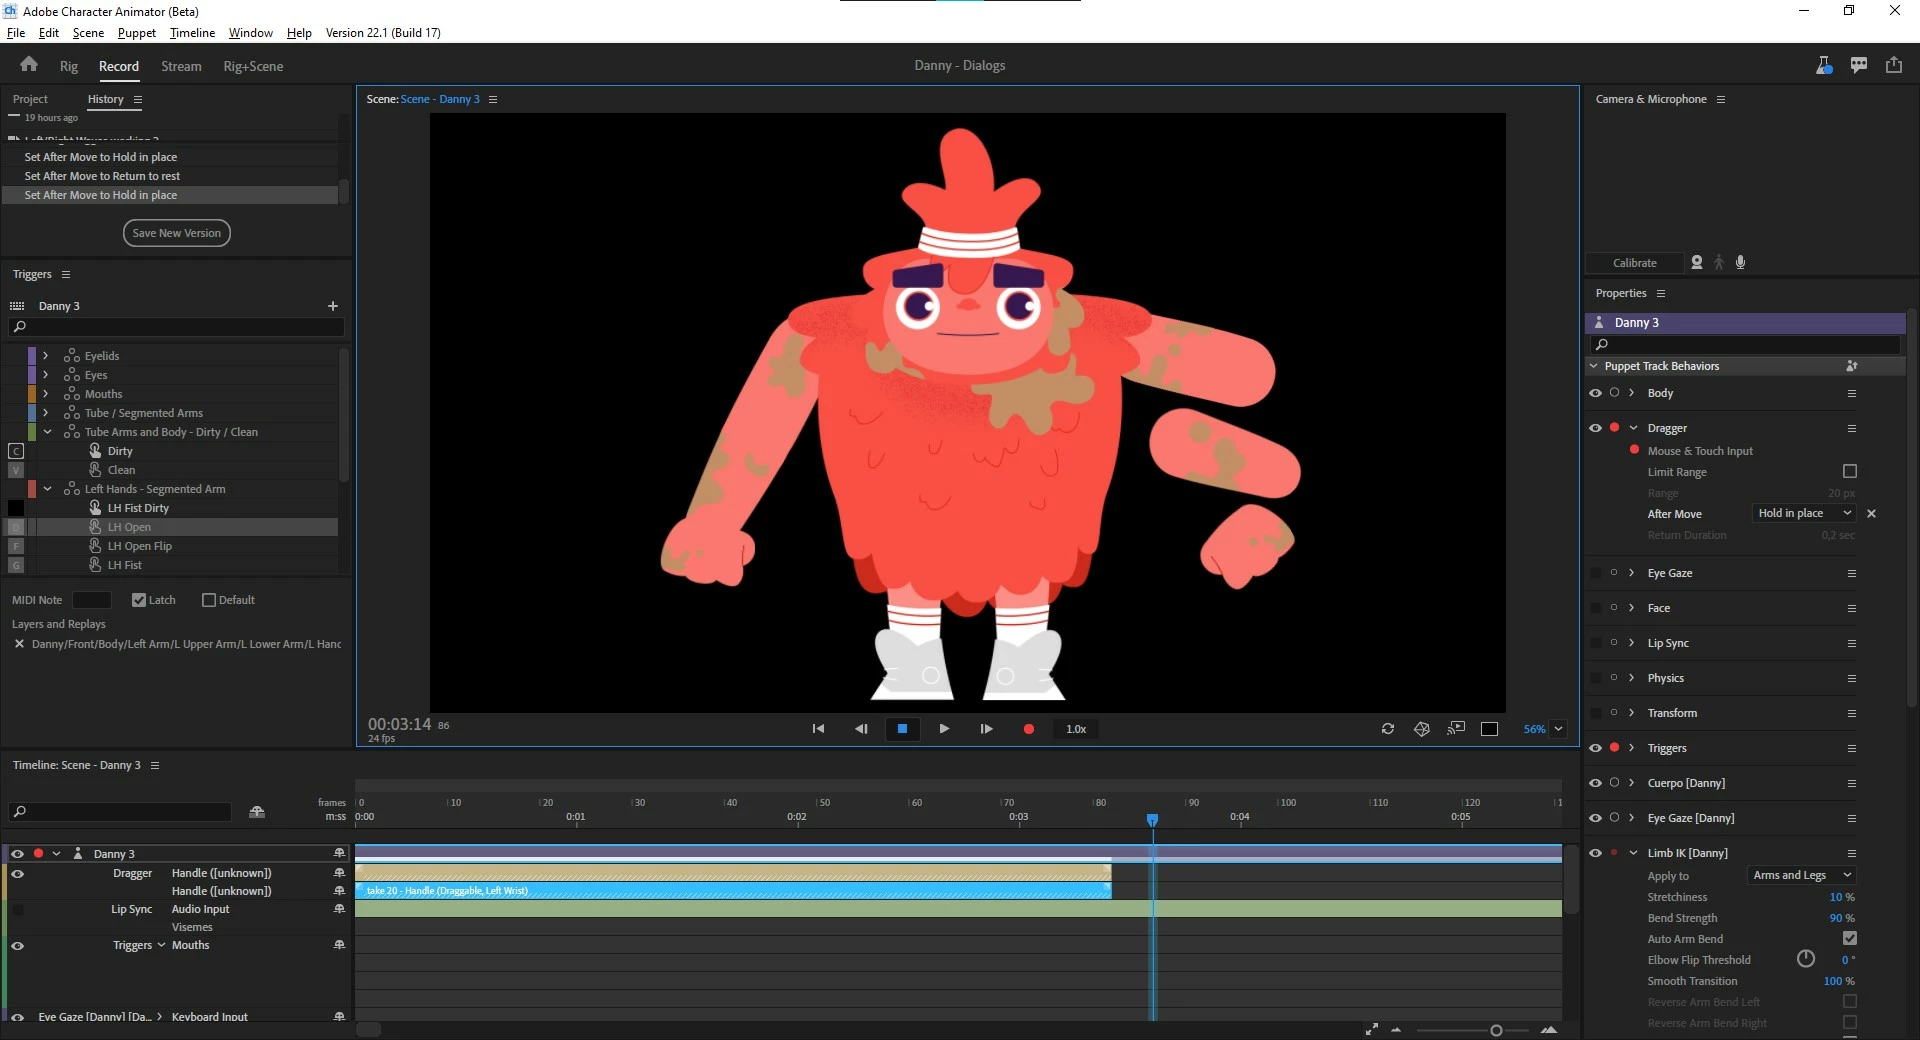Open the feedback chat icon
Screen dimensions: 1920x1040
tap(1859, 65)
